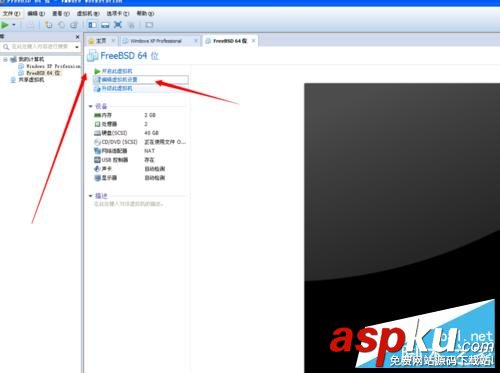Click the sound card icon beside 声卡
The height and width of the screenshot is (373, 500).
point(97,169)
